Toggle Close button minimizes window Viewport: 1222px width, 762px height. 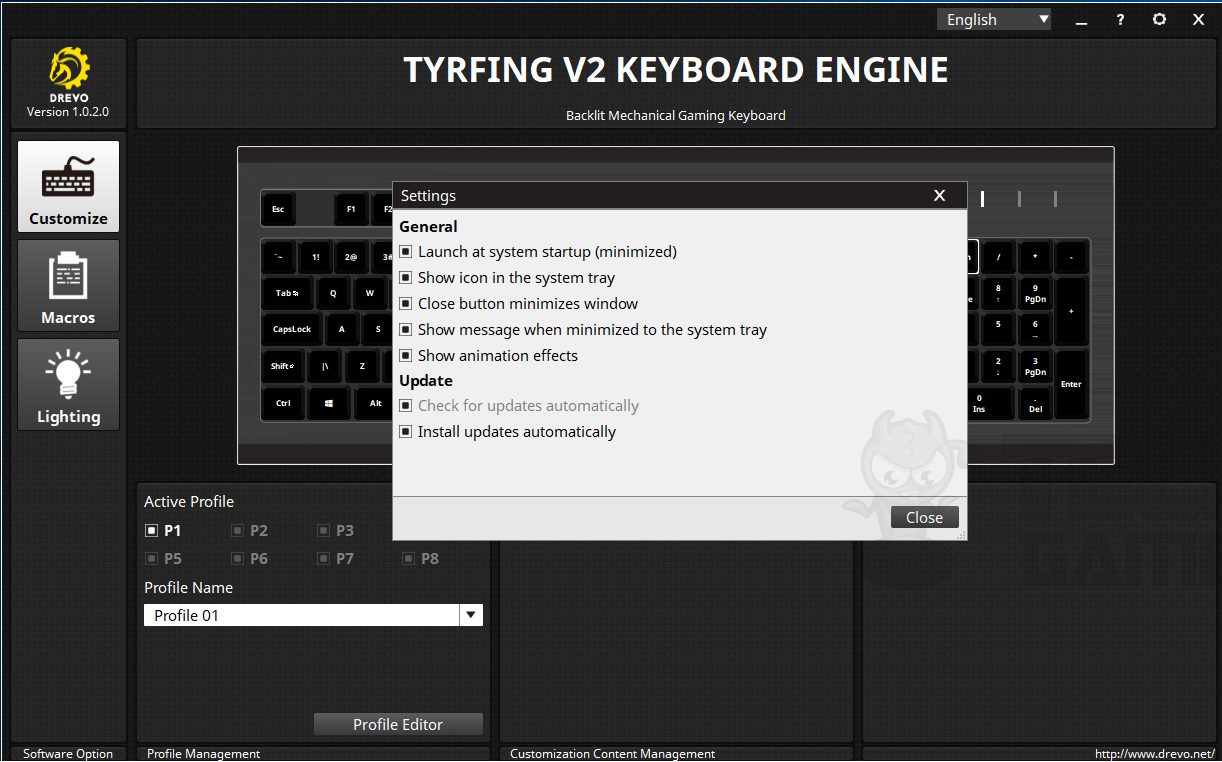pyautogui.click(x=518, y=304)
